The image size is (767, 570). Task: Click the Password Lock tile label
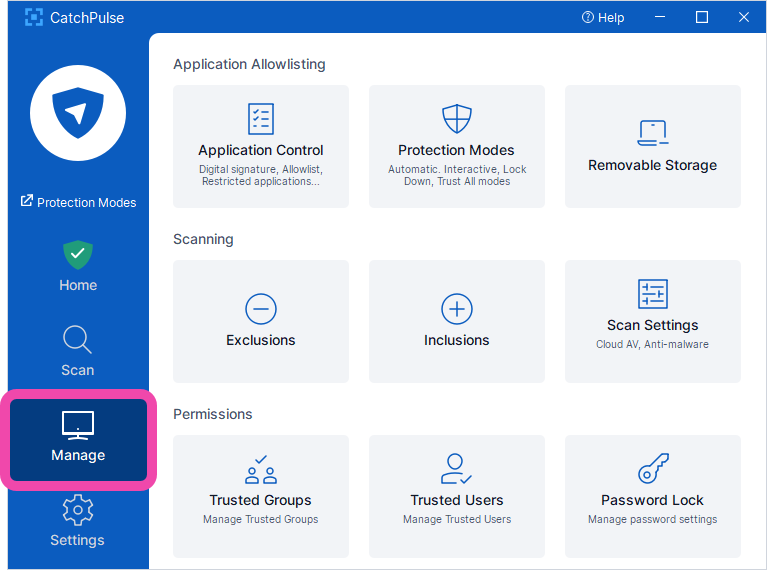652,500
